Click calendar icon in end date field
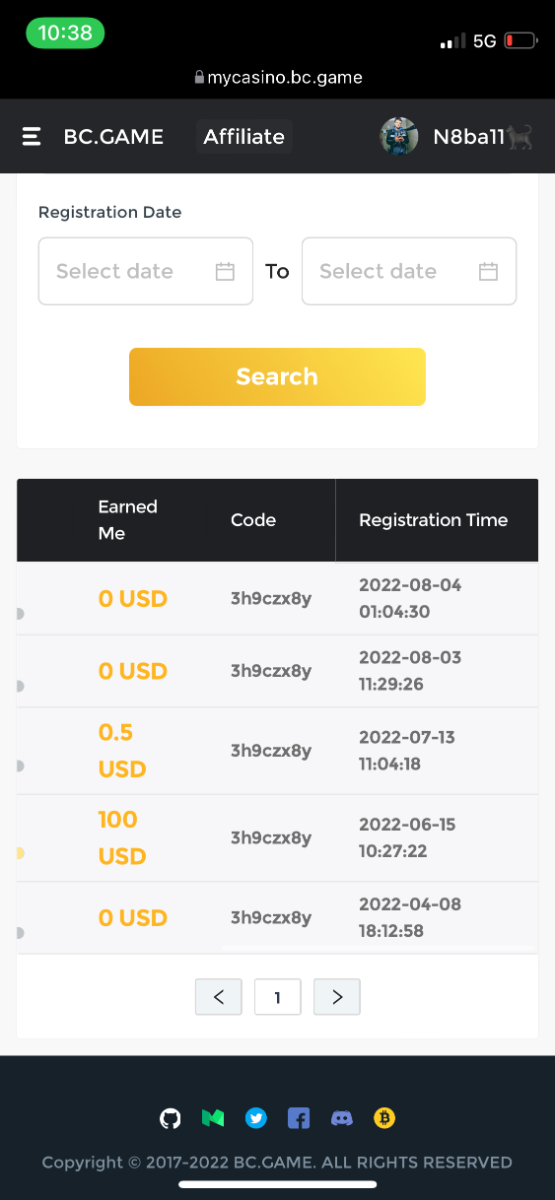555x1200 pixels. [x=488, y=271]
